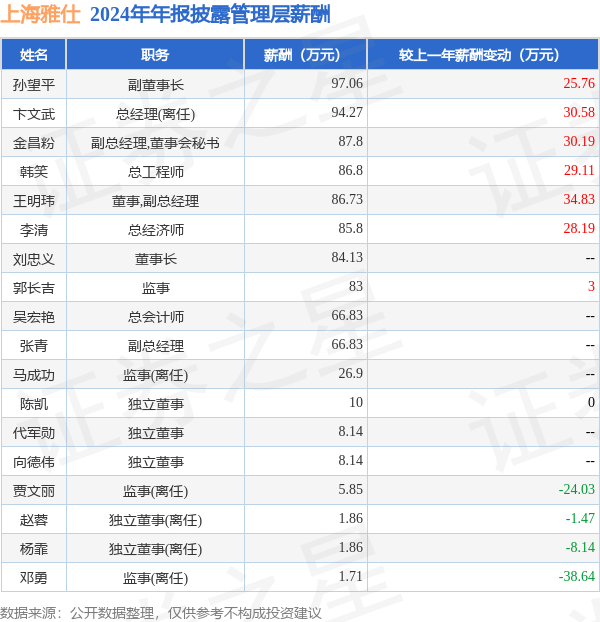Click the name 孙望平
Image resolution: width=600 pixels, height=622 pixels.
click(x=34, y=85)
